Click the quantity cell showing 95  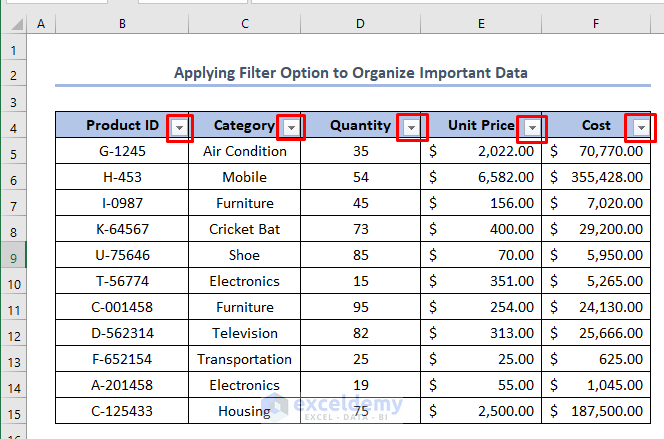[x=360, y=308]
